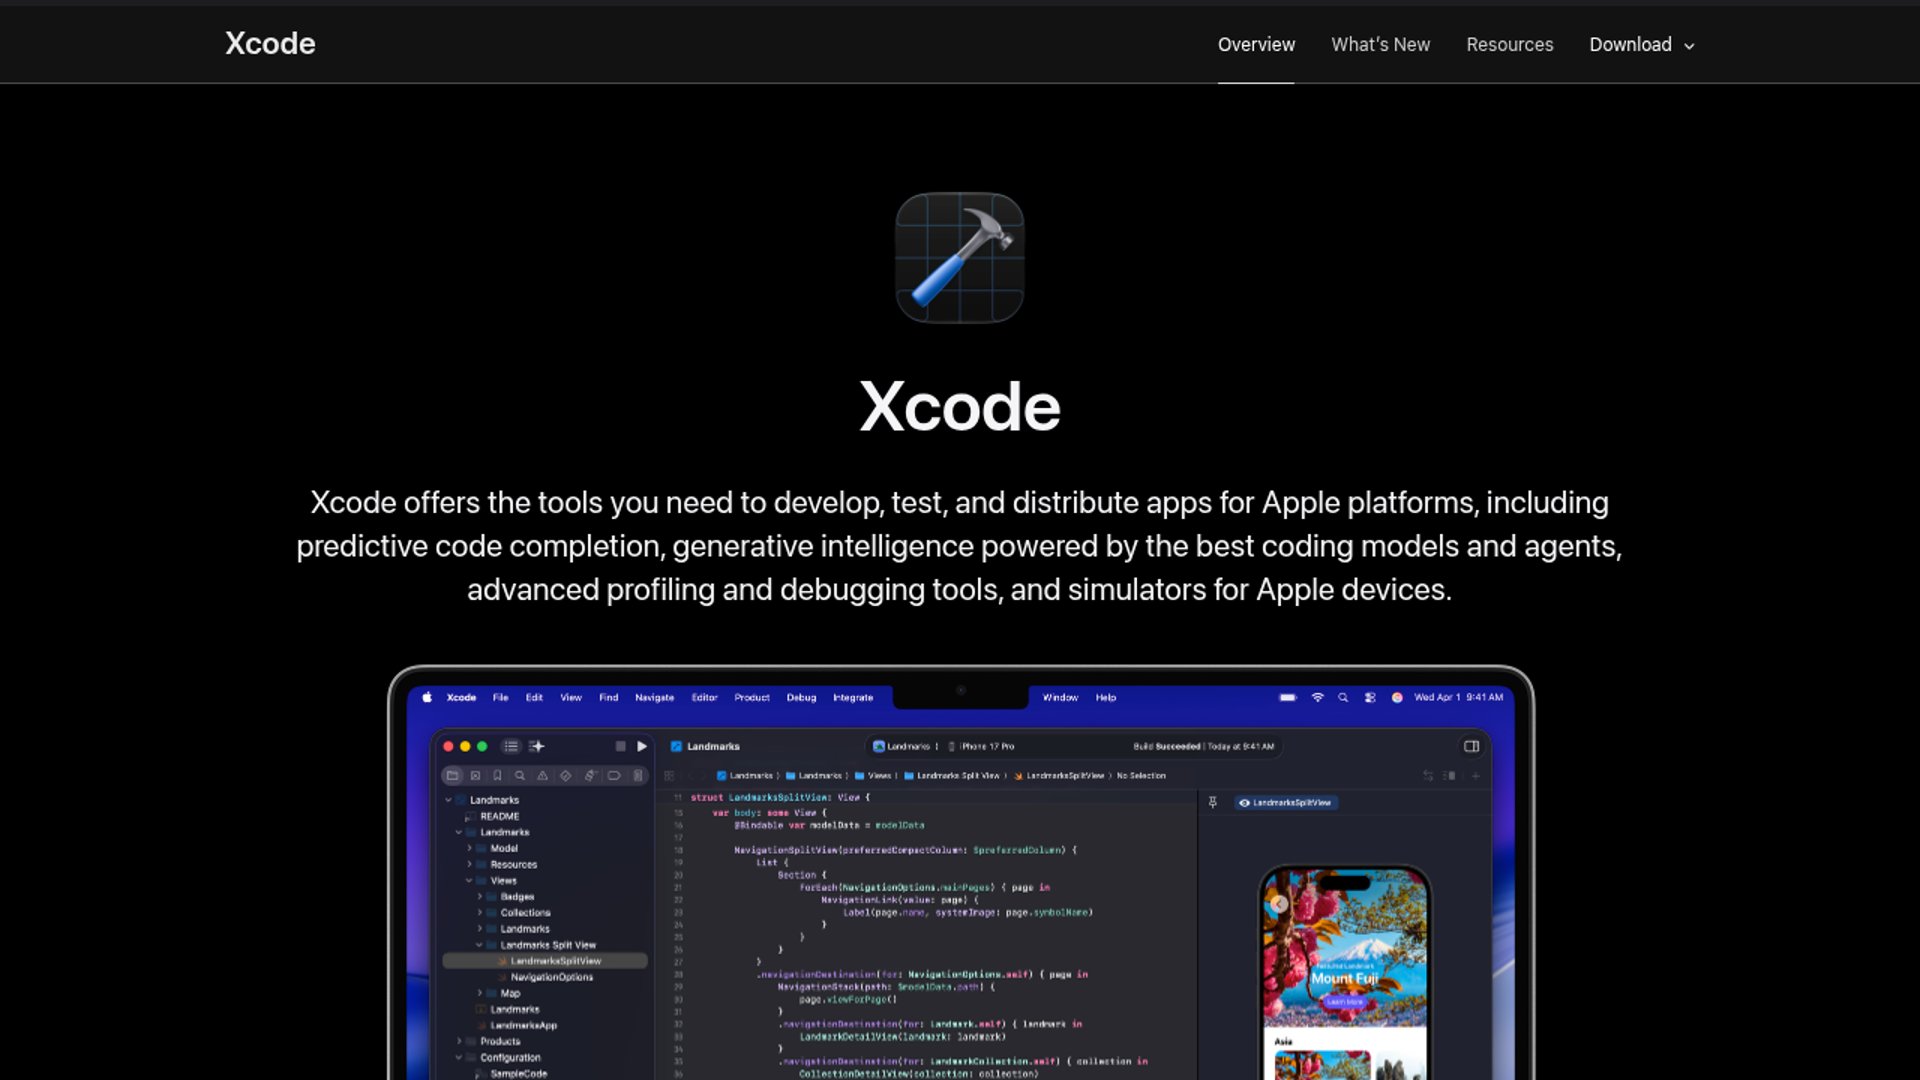Click the menu bar date Wed Apr 1 9:41 AM
Screen dimensions: 1920x1080
[1458, 697]
